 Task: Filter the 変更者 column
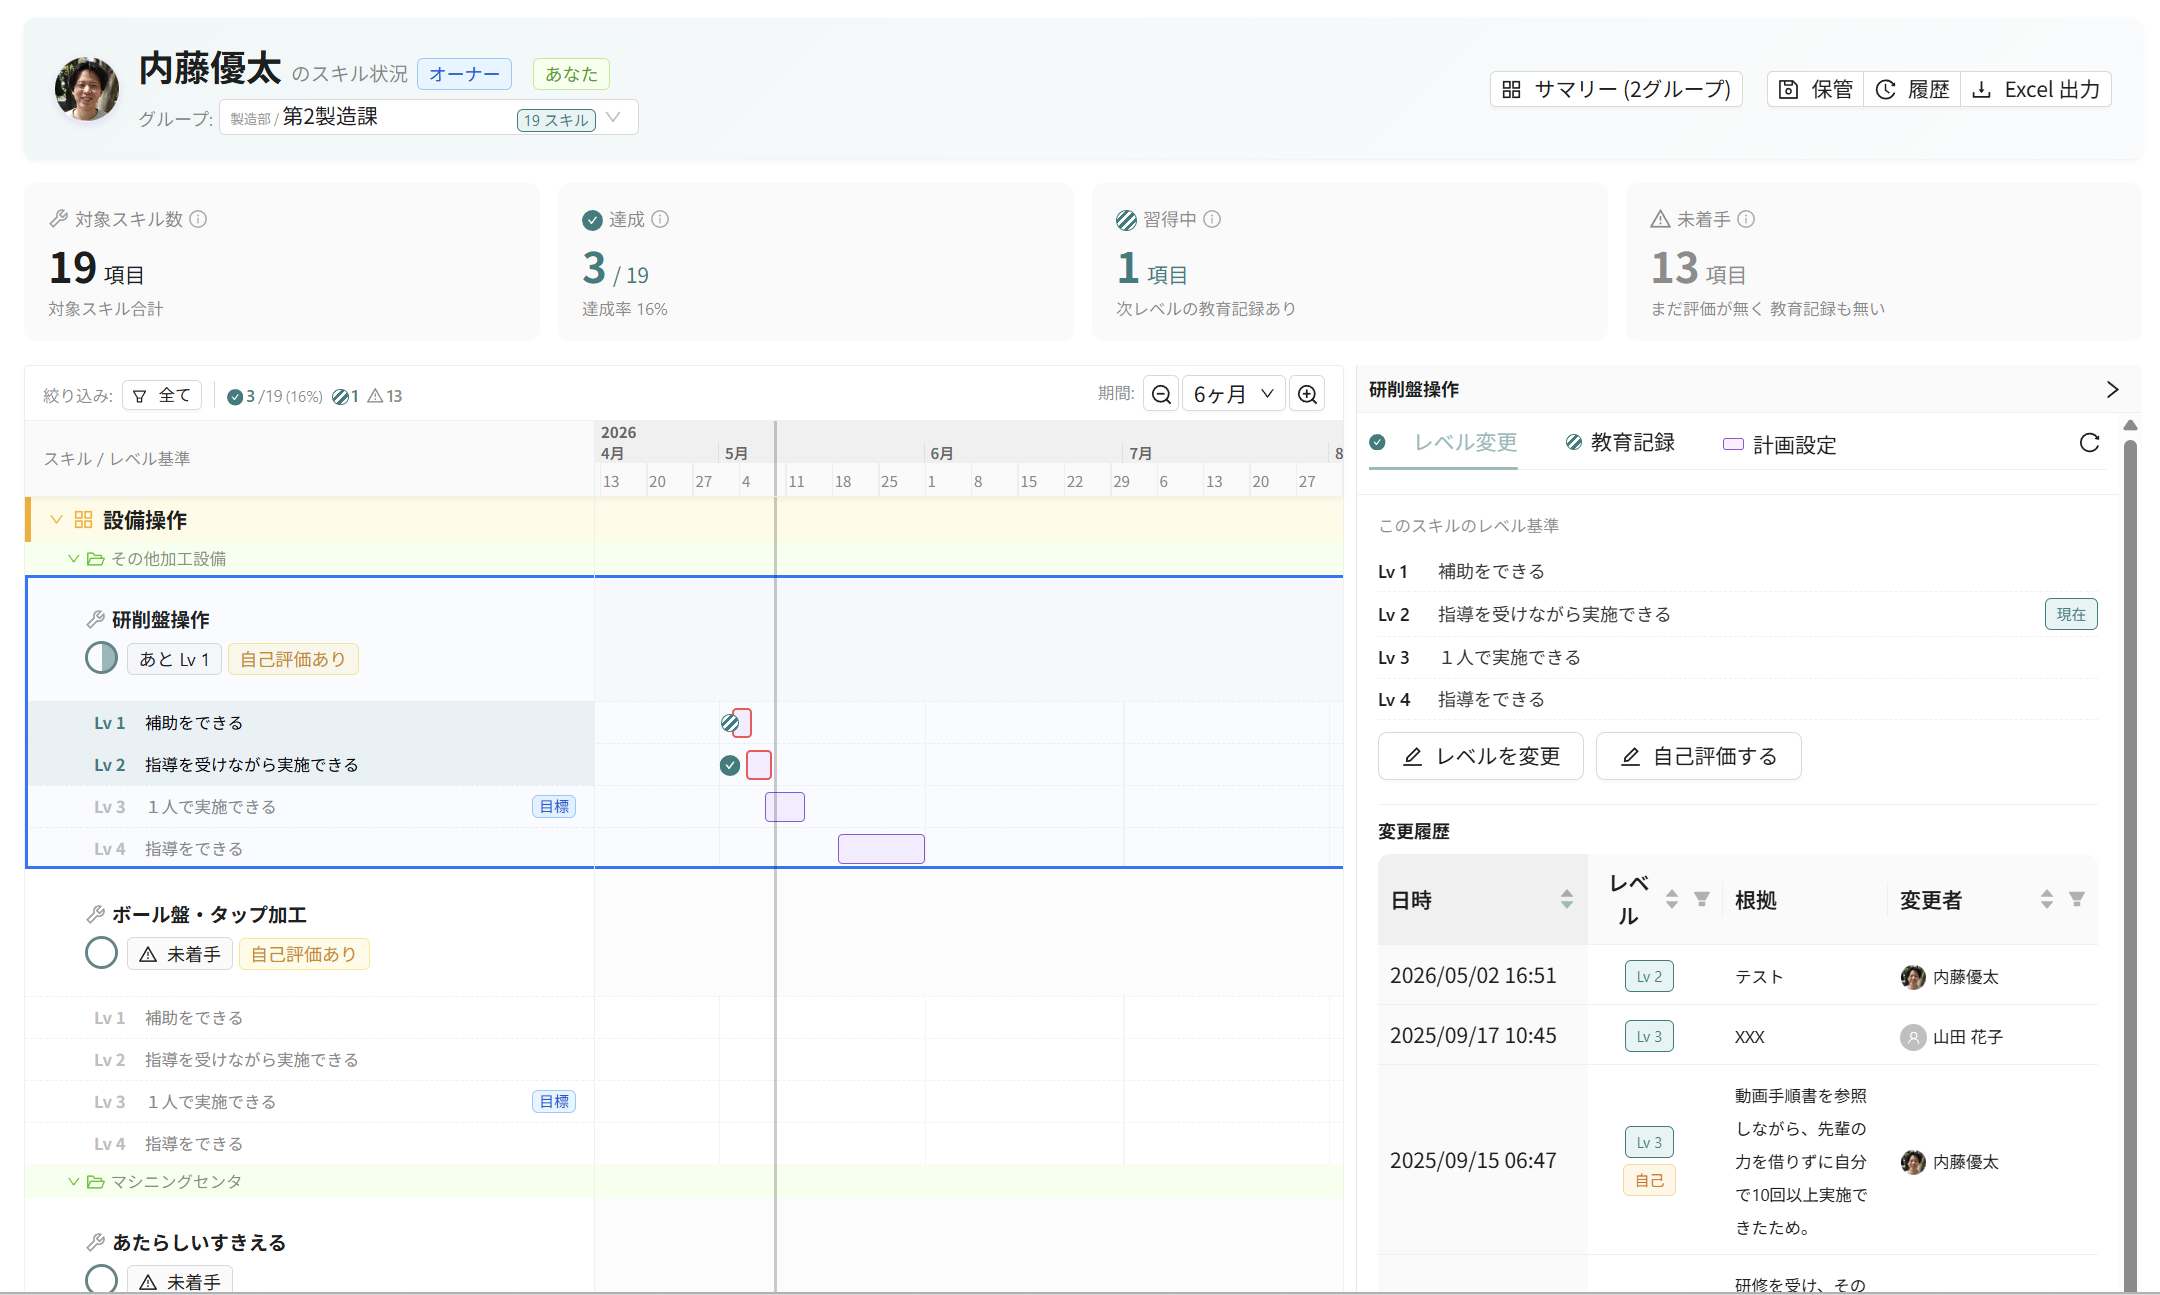pos(2076,899)
